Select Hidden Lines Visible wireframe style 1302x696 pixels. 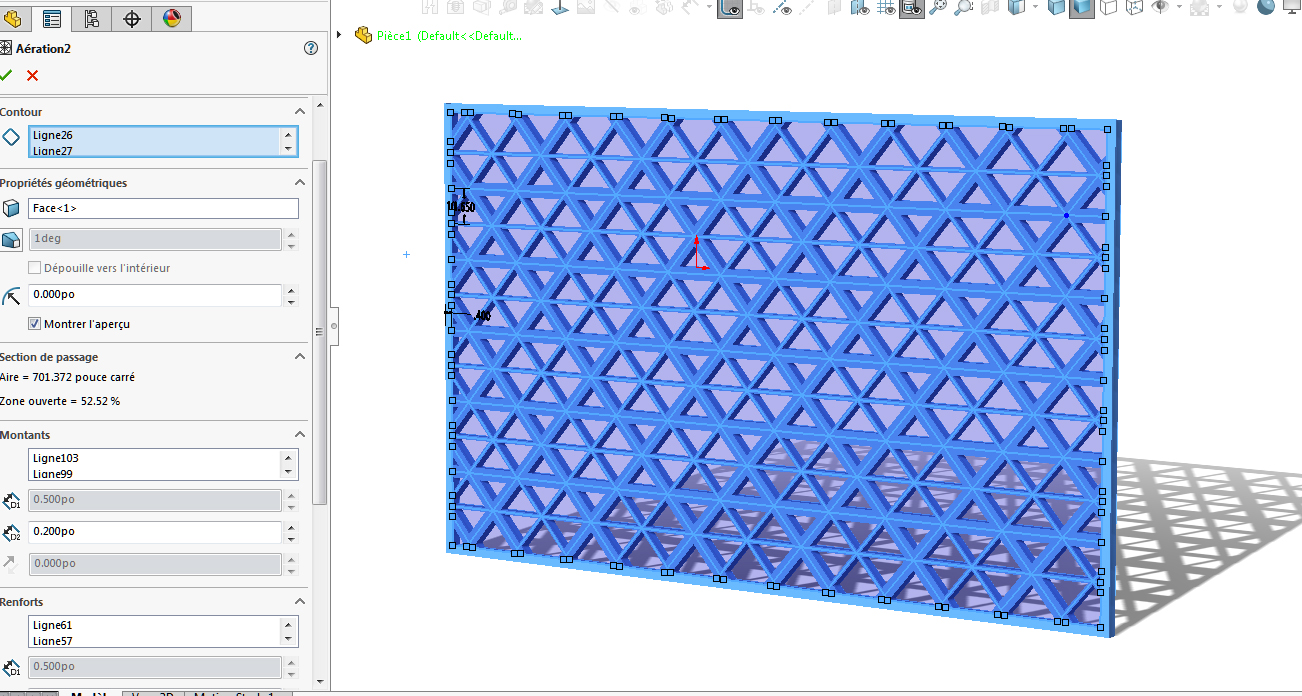coord(1135,7)
